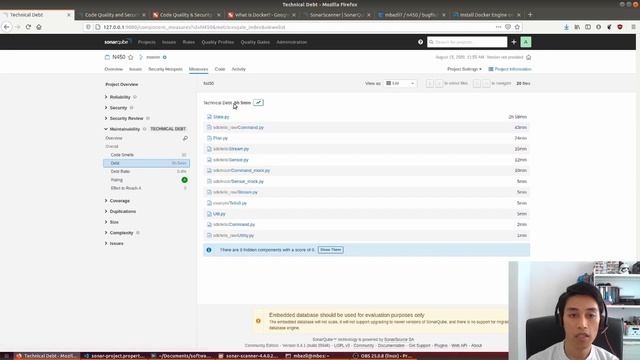Bookmark the page with the URL bar star
The height and width of the screenshot is (360, 640).
517,27
